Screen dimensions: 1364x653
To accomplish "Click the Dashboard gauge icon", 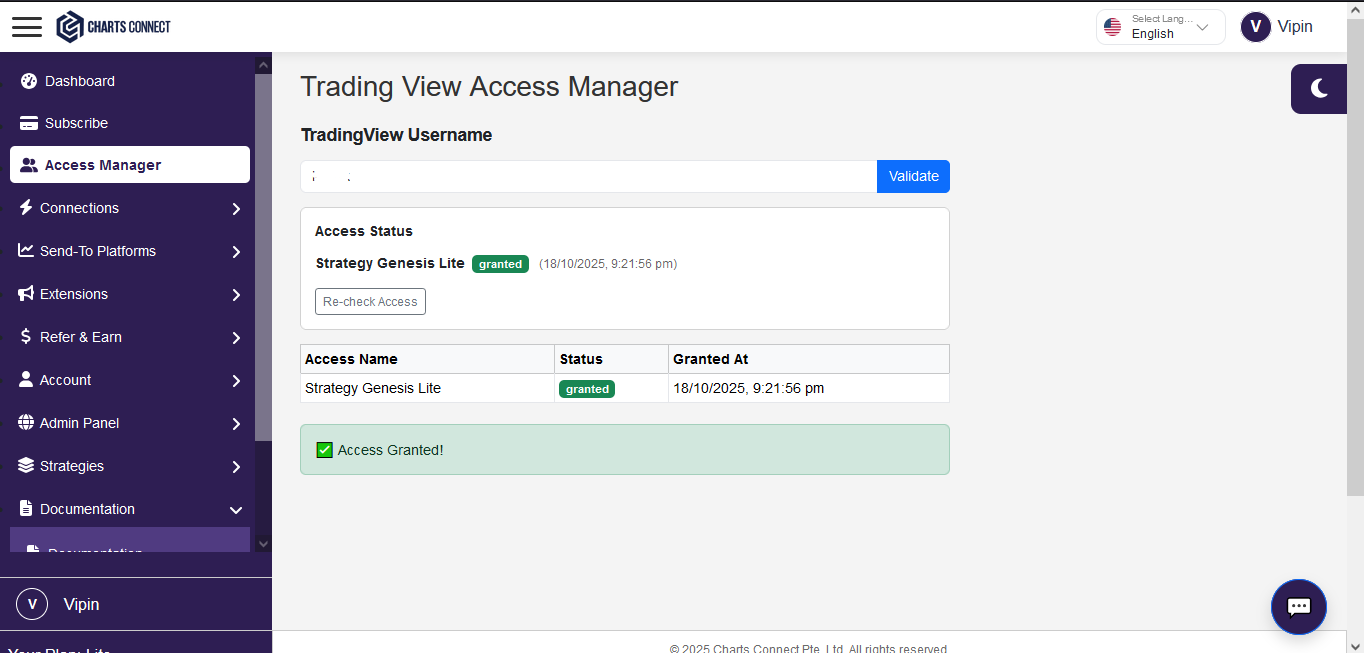I will coord(29,81).
